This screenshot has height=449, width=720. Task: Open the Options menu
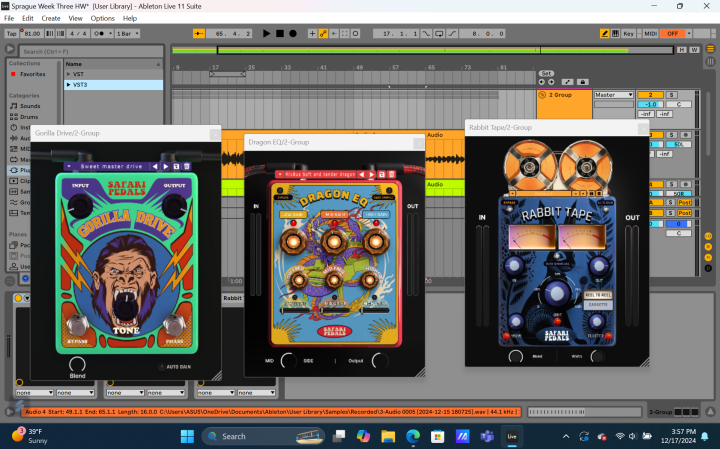(x=102, y=18)
